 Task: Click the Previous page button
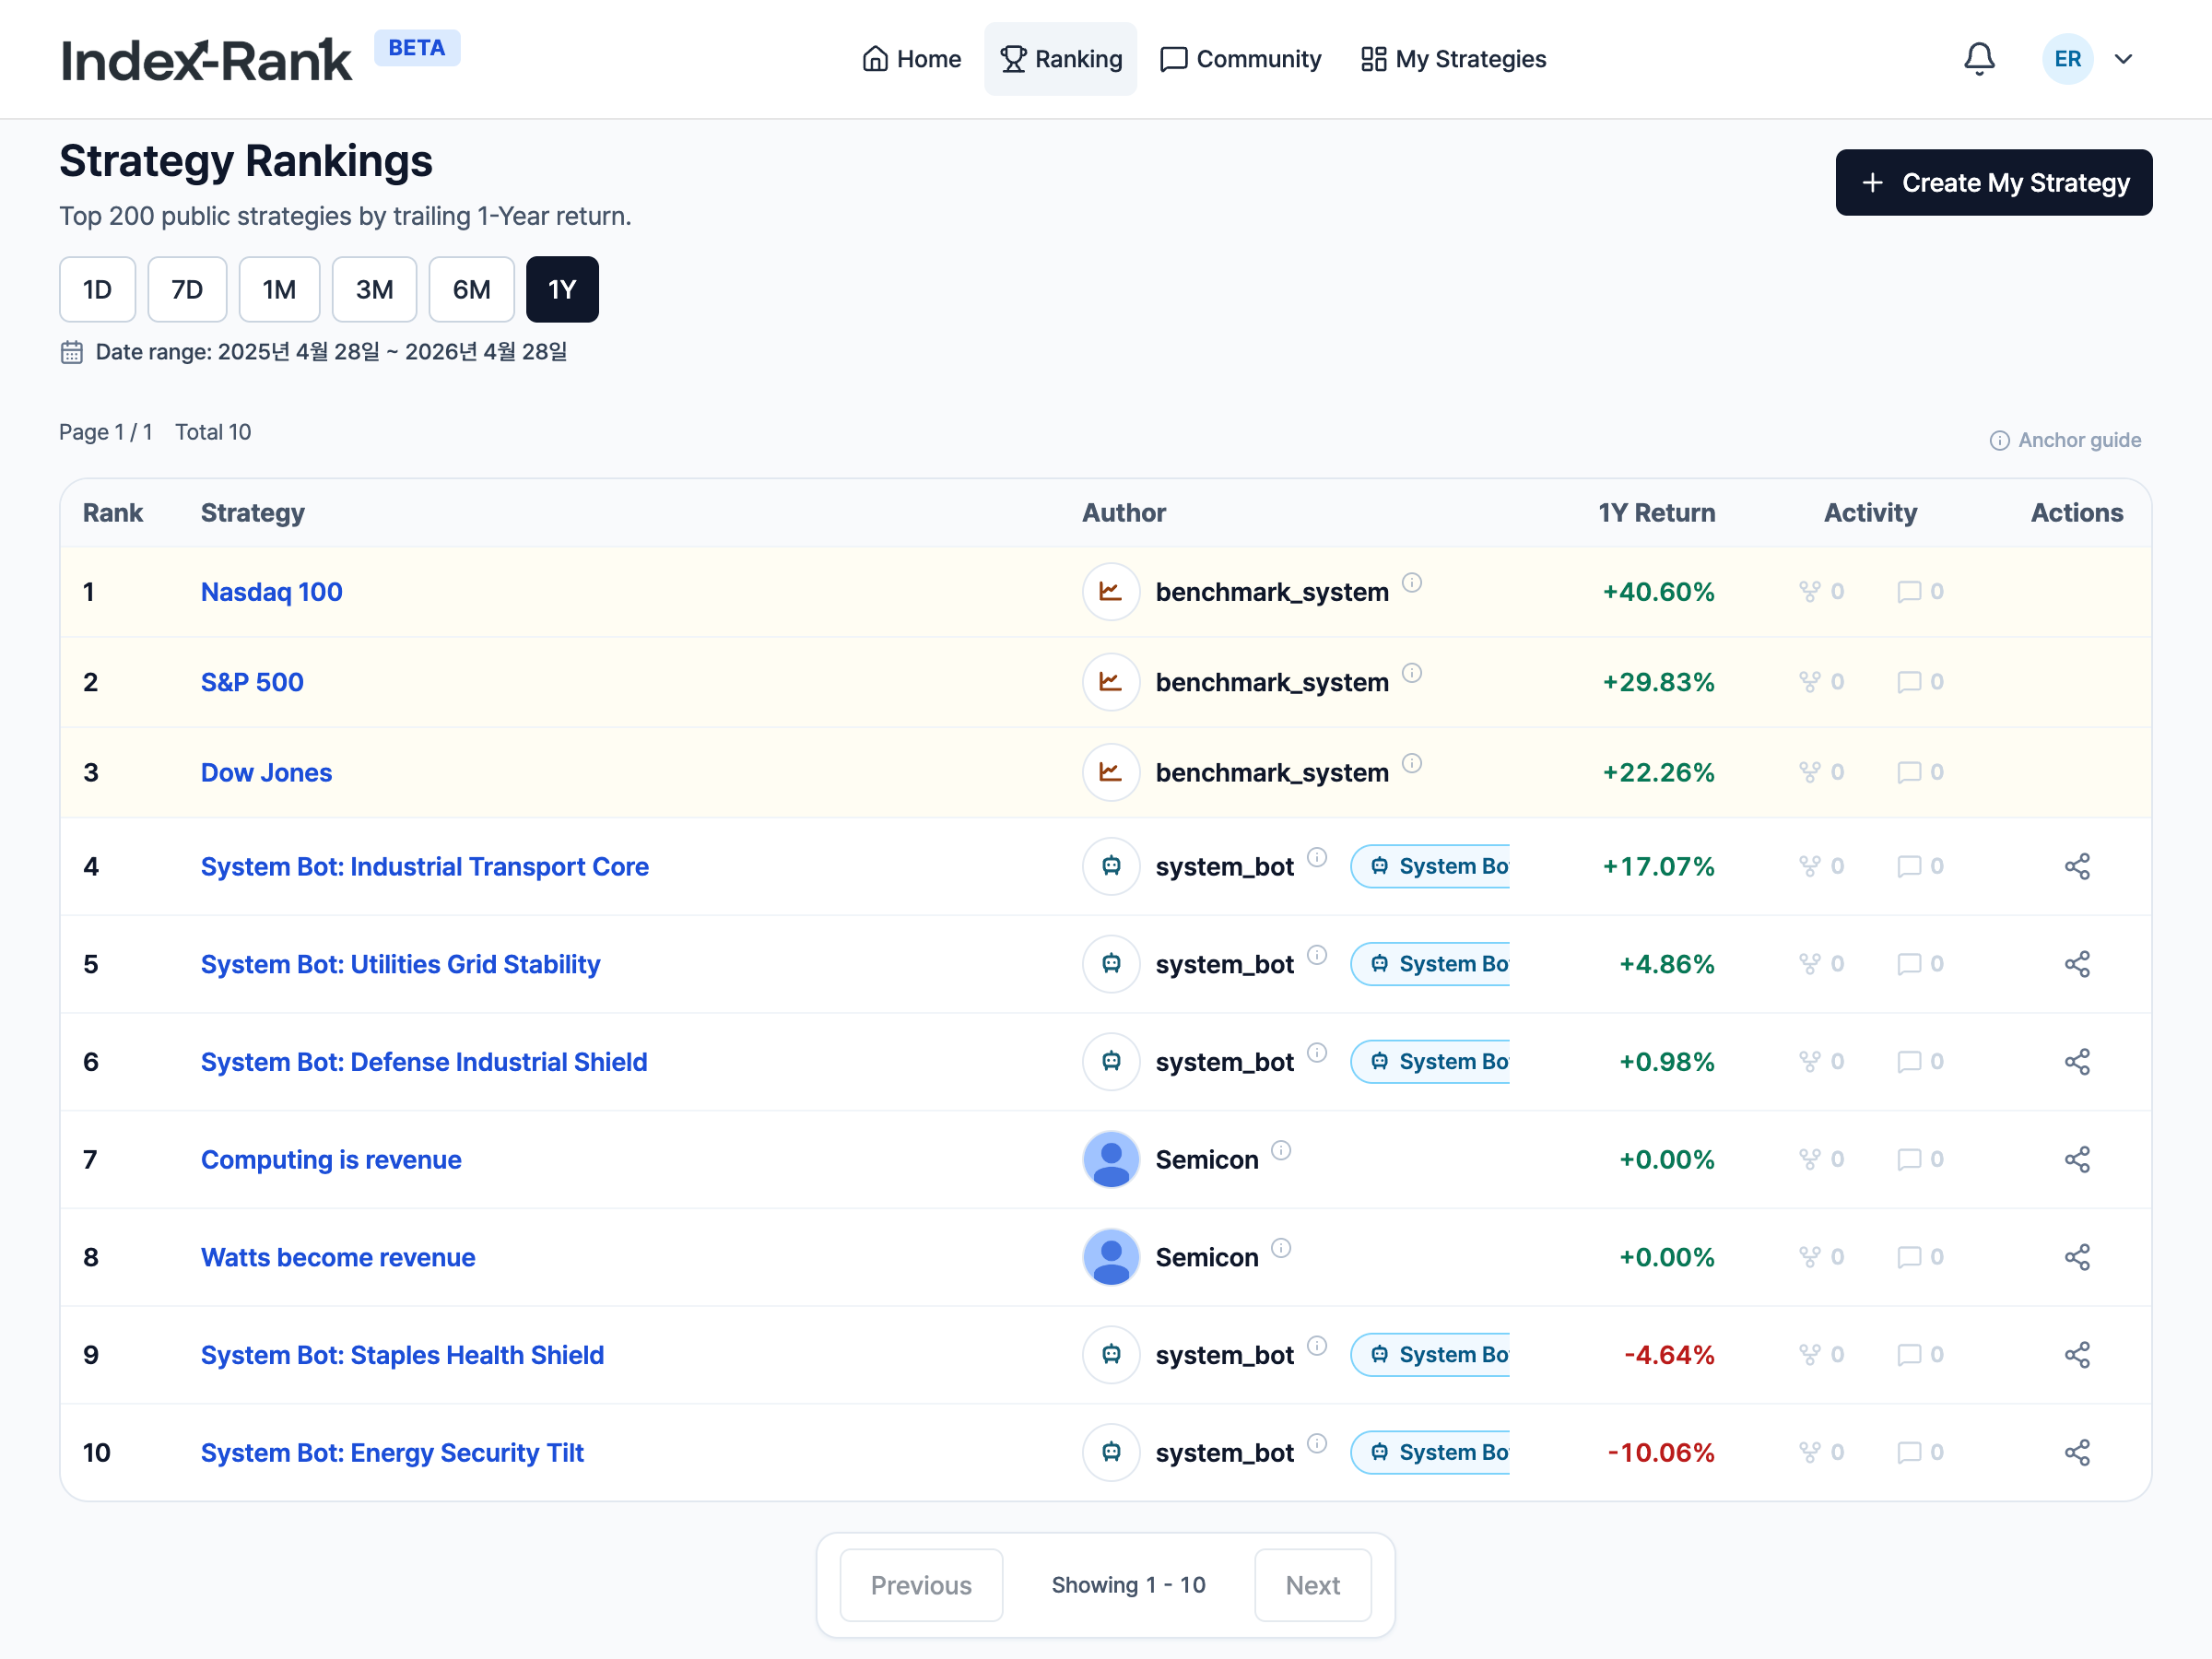point(921,1585)
